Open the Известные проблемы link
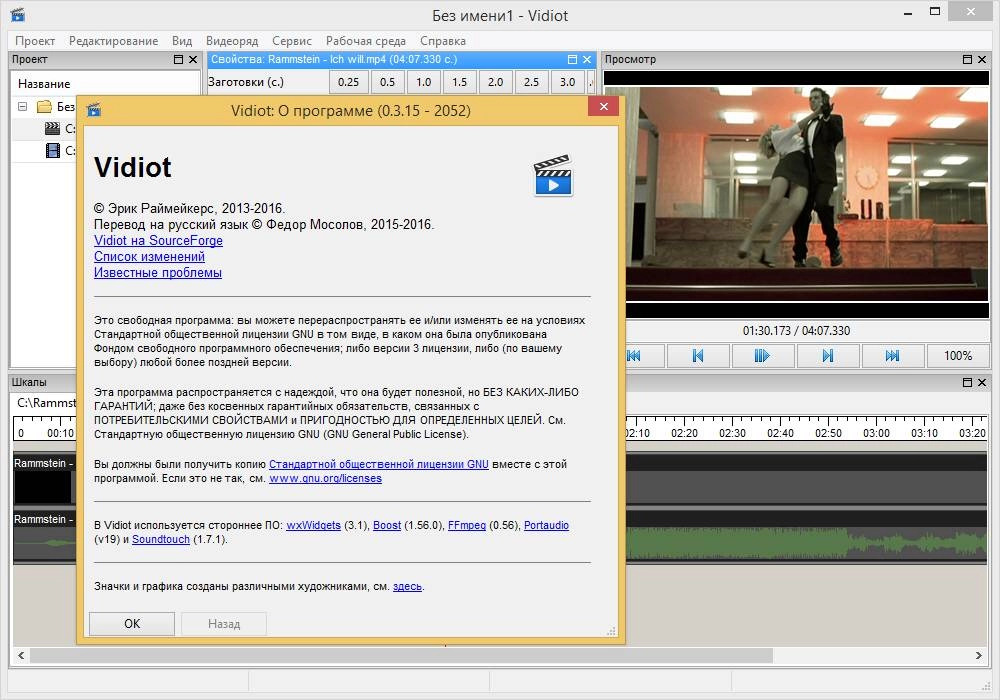The height and width of the screenshot is (700, 1000). click(x=158, y=272)
